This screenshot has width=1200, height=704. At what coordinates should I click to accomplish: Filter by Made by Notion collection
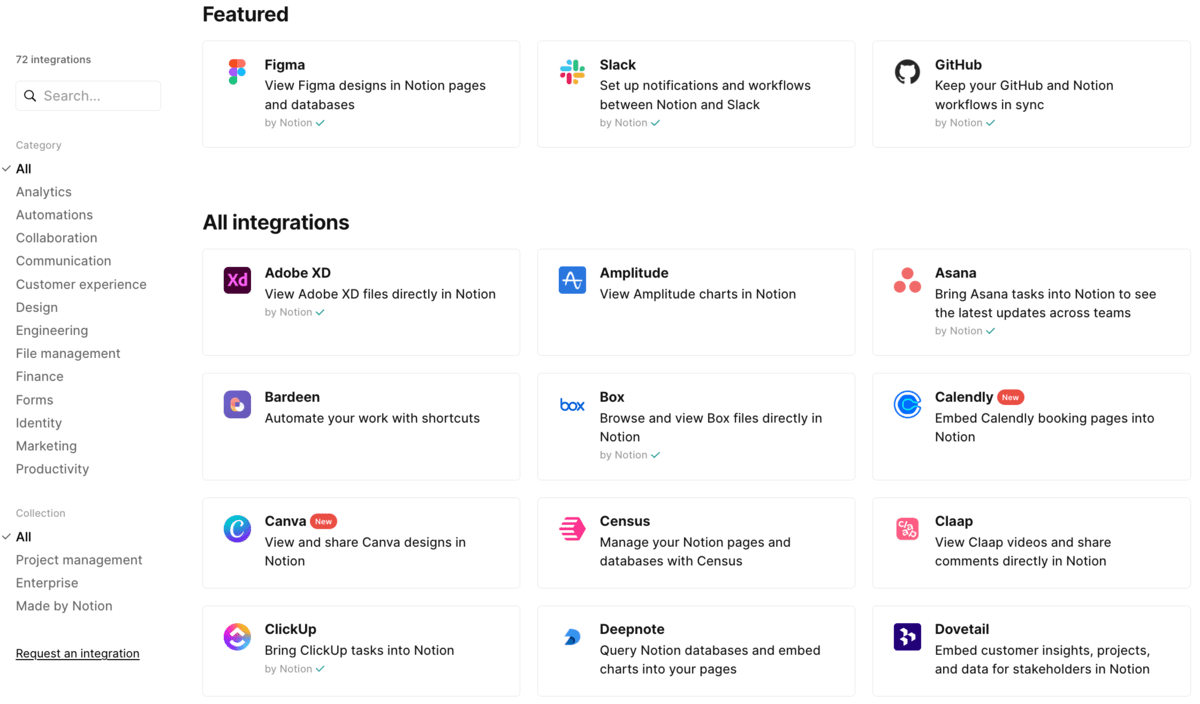coord(64,606)
